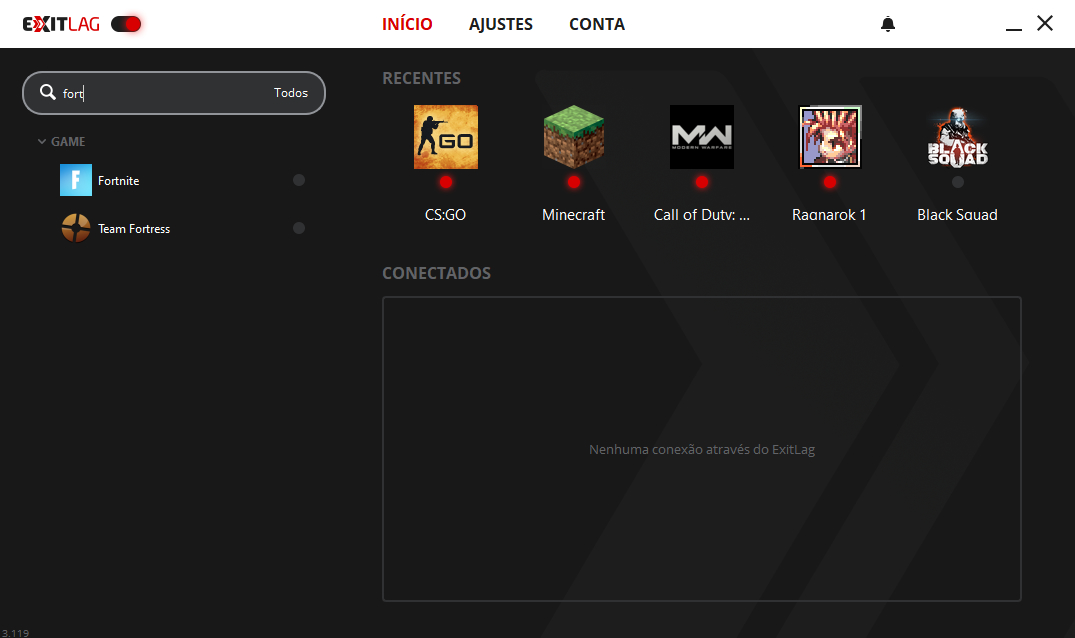
Task: Click the Ragnarok 1 game icon
Action: (x=830, y=137)
